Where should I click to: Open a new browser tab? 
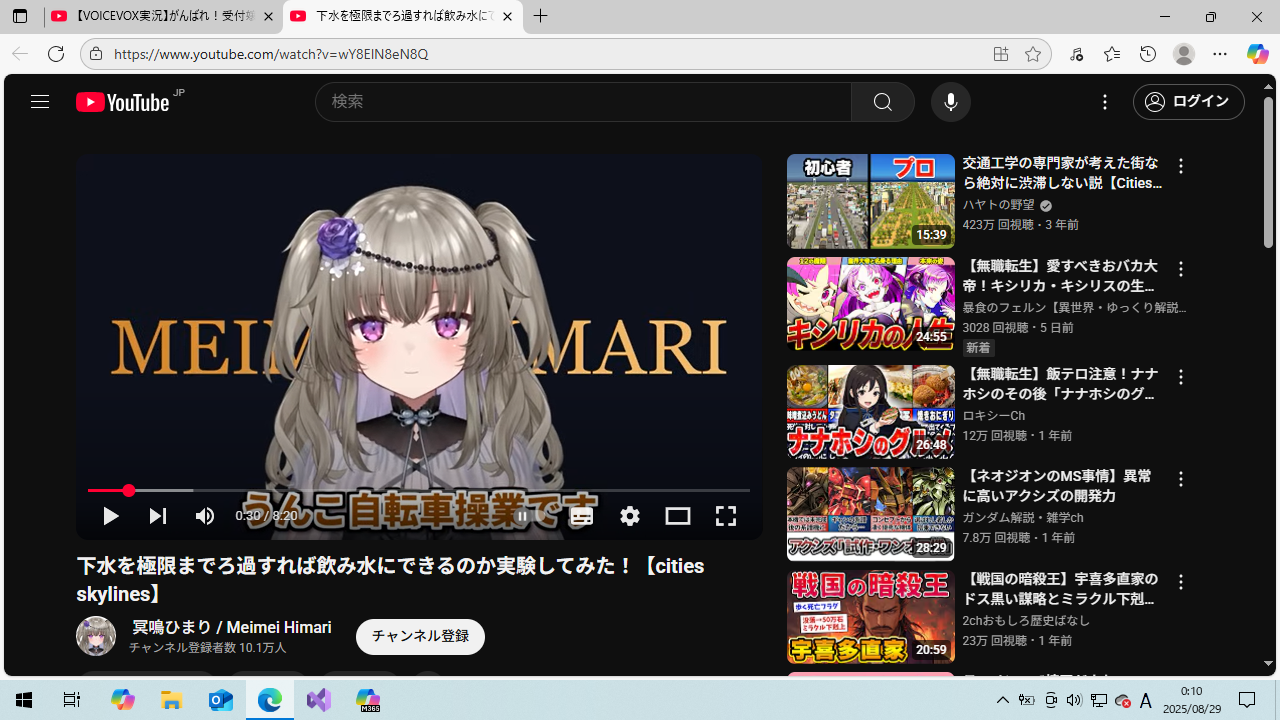tap(541, 16)
